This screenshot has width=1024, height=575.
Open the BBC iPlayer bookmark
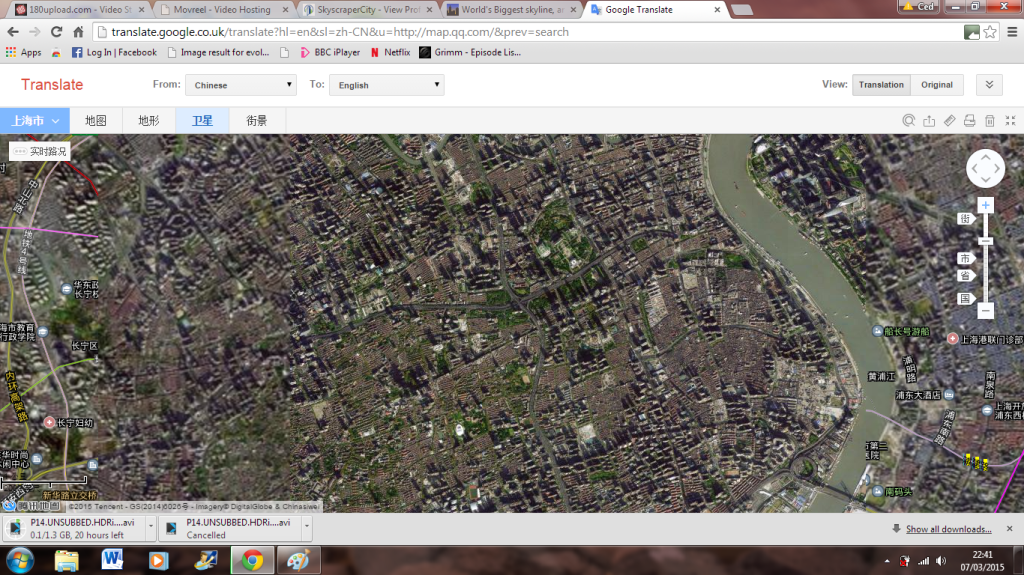coord(330,52)
